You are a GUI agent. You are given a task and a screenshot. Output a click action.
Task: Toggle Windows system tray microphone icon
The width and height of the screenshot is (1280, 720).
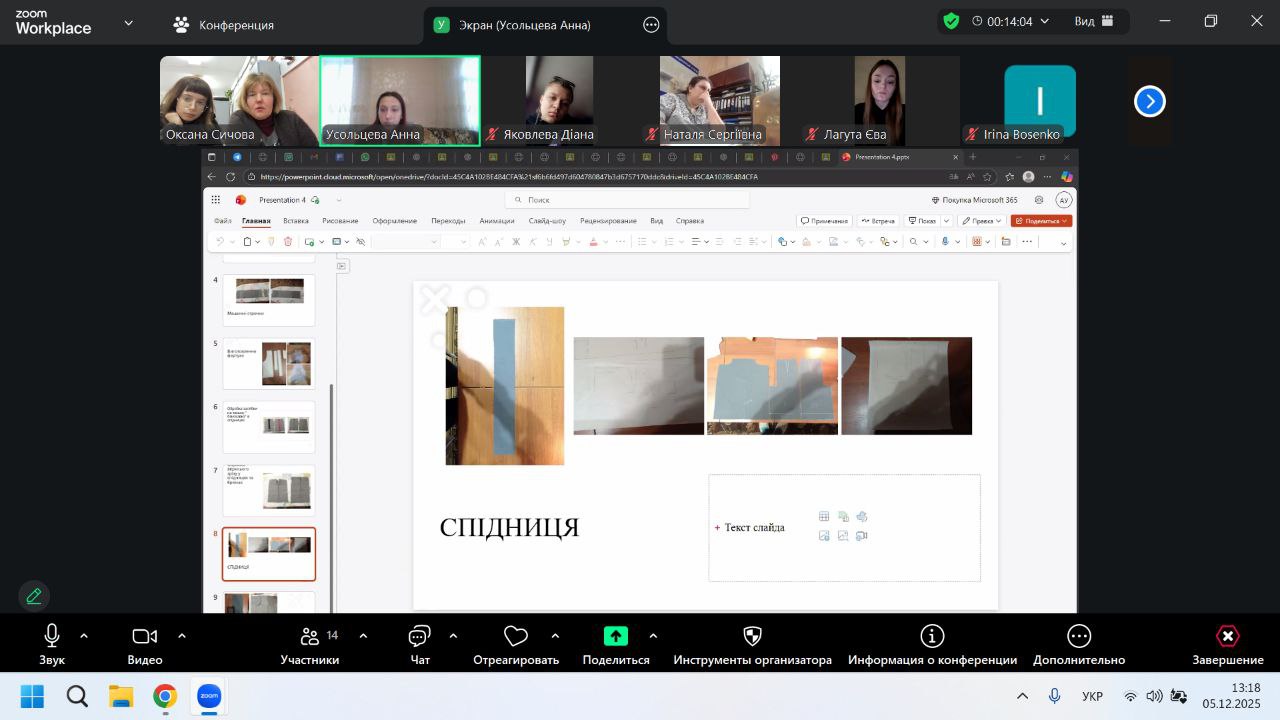click(1054, 696)
